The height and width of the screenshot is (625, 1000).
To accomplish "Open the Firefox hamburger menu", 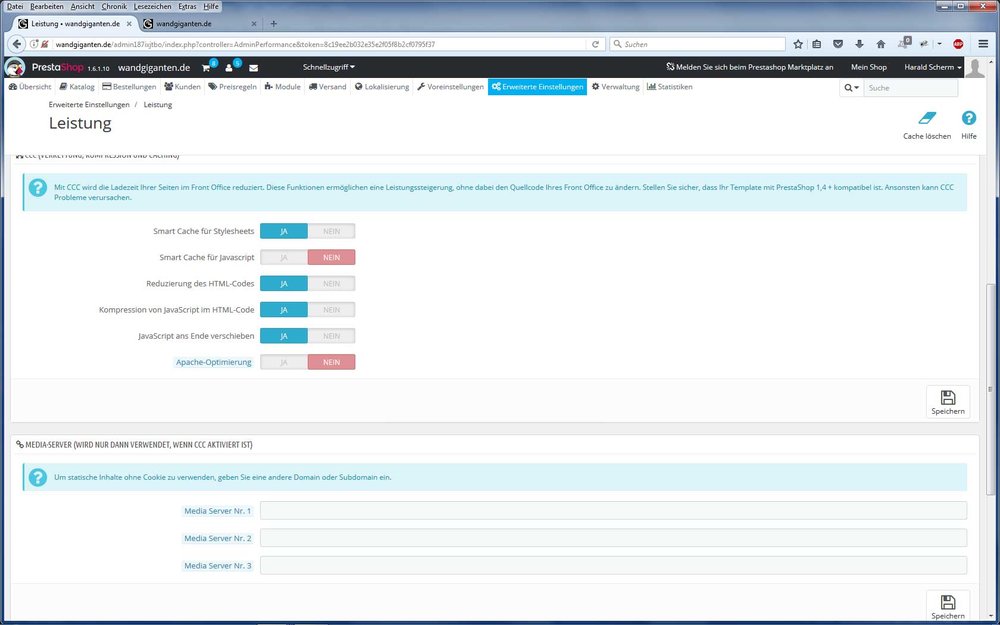I will (983, 44).
